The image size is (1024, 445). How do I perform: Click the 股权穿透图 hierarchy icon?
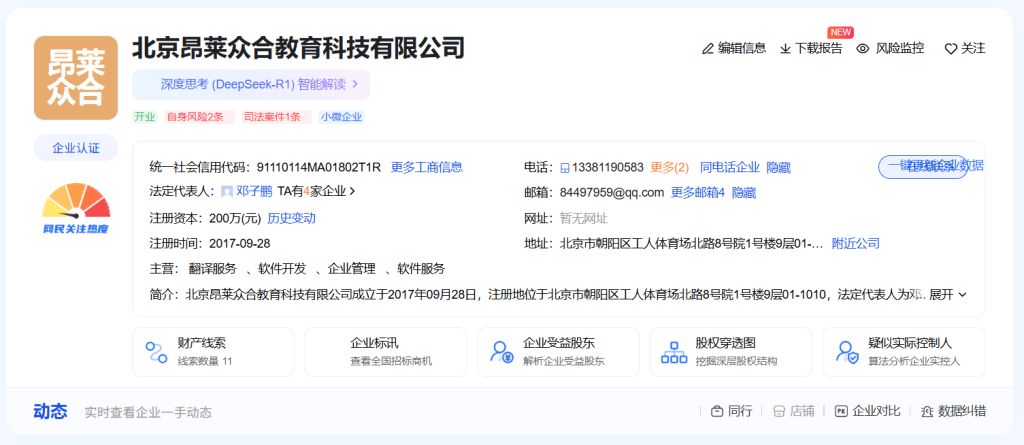point(674,352)
